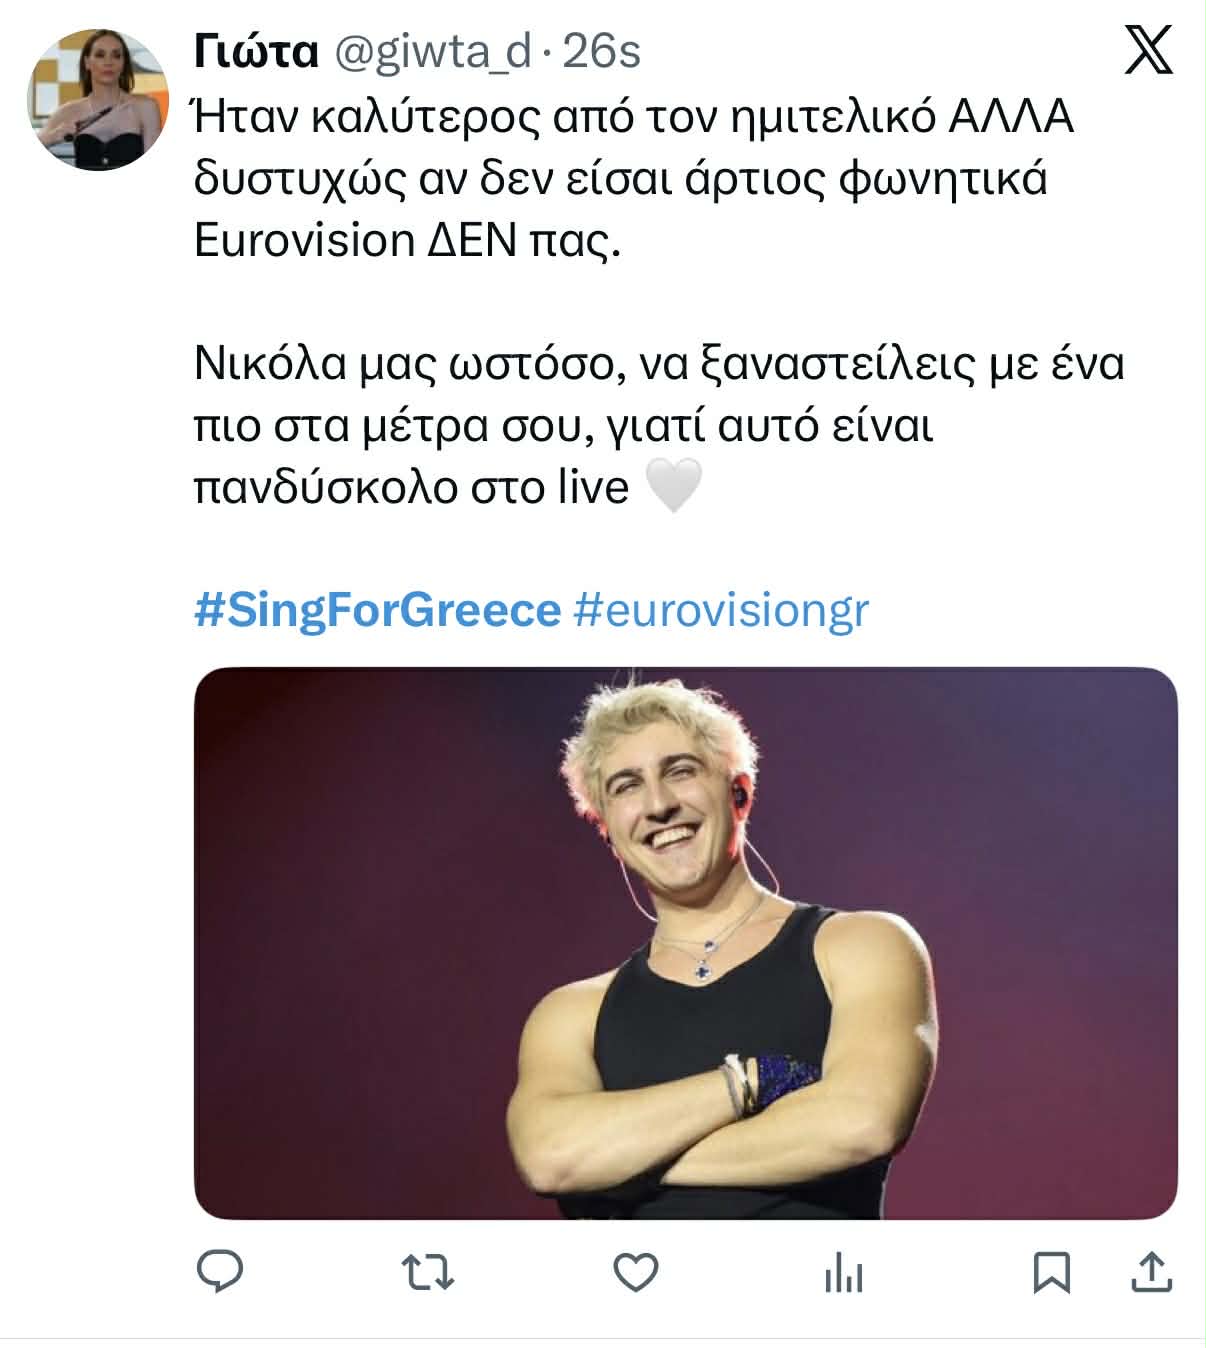The height and width of the screenshot is (1348, 1206).
Task: Open the #SingForGreece hashtag
Action: pyautogui.click(x=377, y=610)
